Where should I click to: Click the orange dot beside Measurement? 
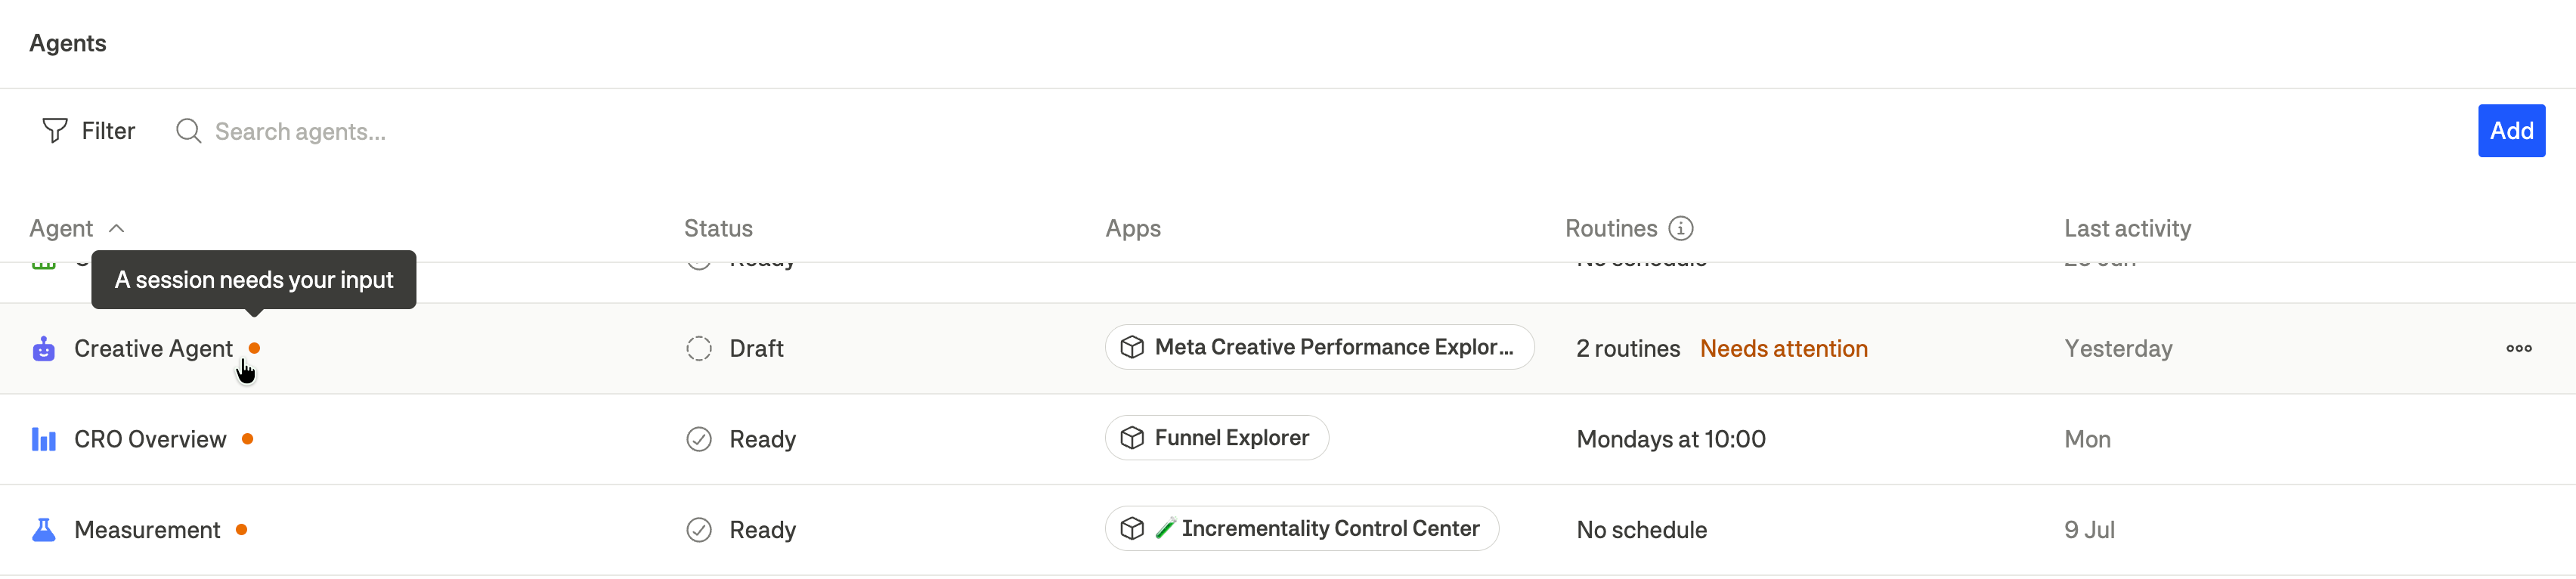241,530
